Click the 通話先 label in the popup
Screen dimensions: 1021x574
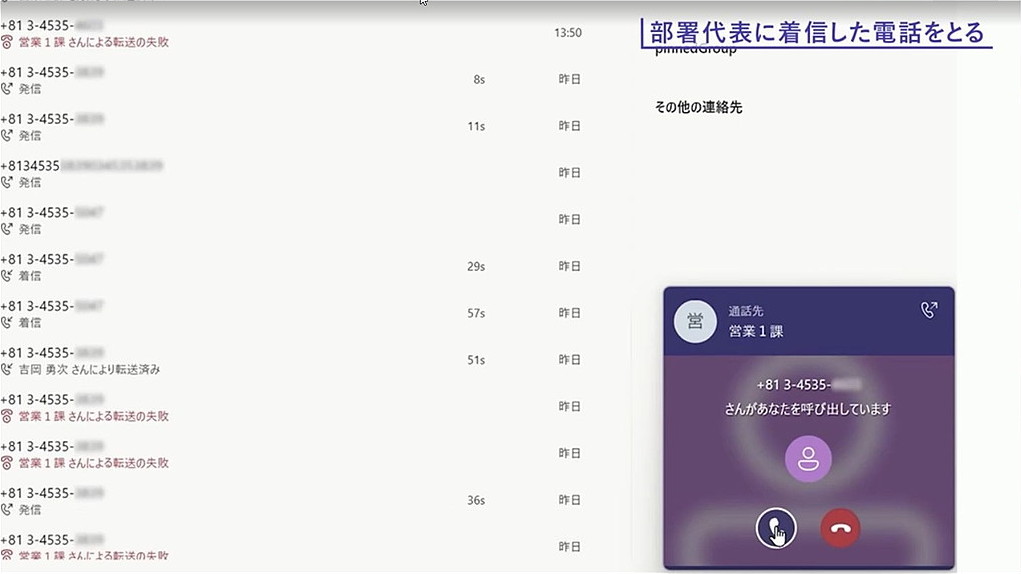click(x=746, y=311)
